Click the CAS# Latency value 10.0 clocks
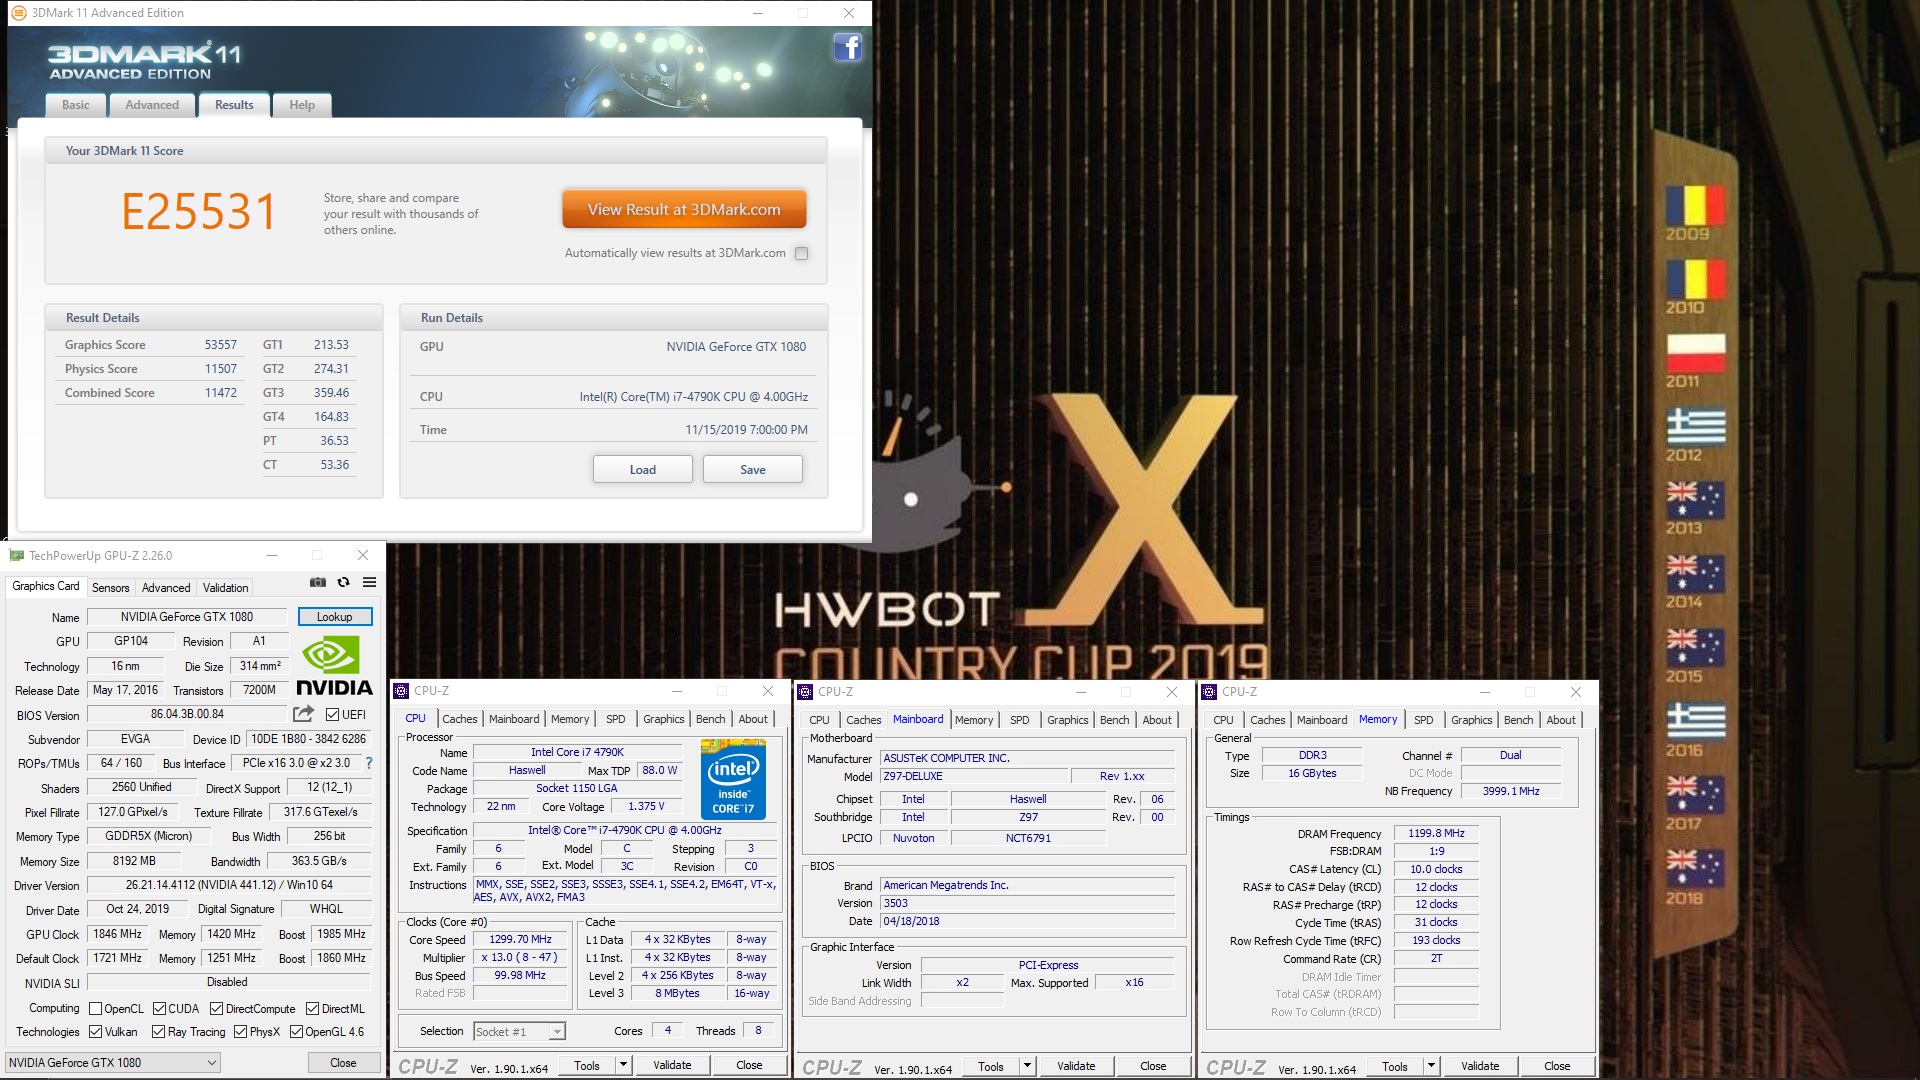Viewport: 1920px width, 1080px height. coord(1436,869)
